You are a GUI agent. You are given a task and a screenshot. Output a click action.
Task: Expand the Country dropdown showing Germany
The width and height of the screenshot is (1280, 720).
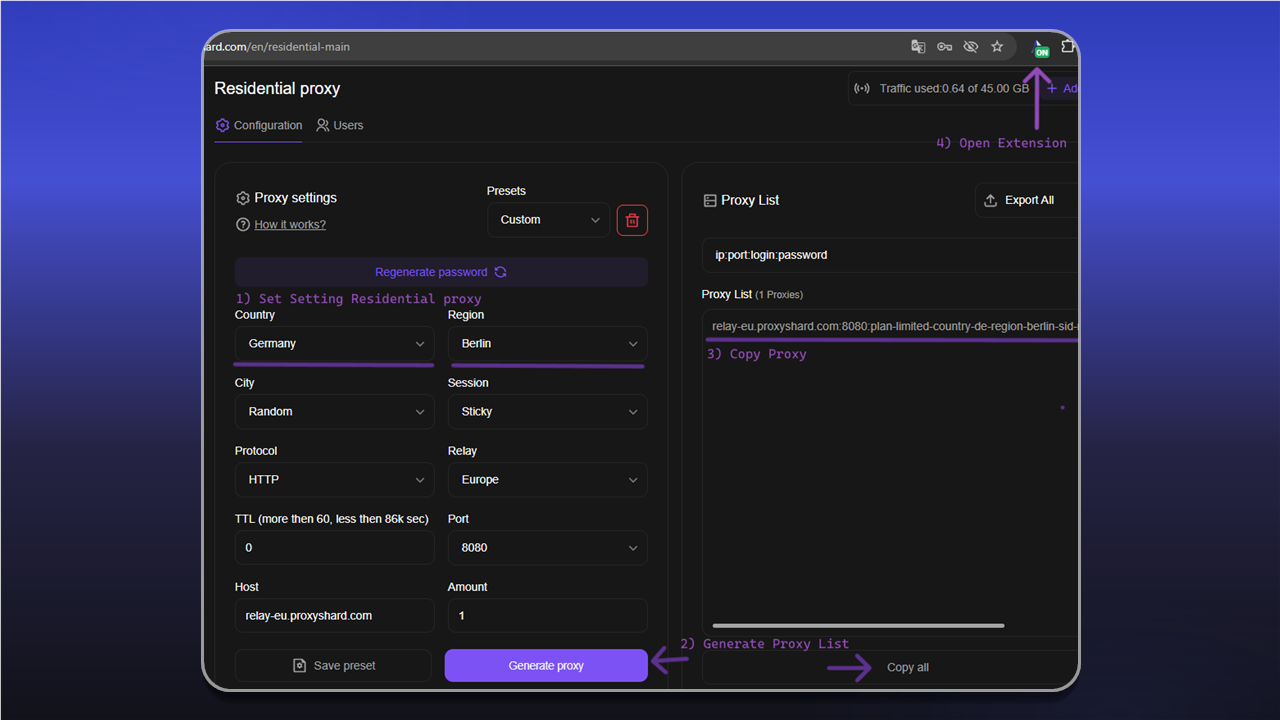click(x=335, y=344)
